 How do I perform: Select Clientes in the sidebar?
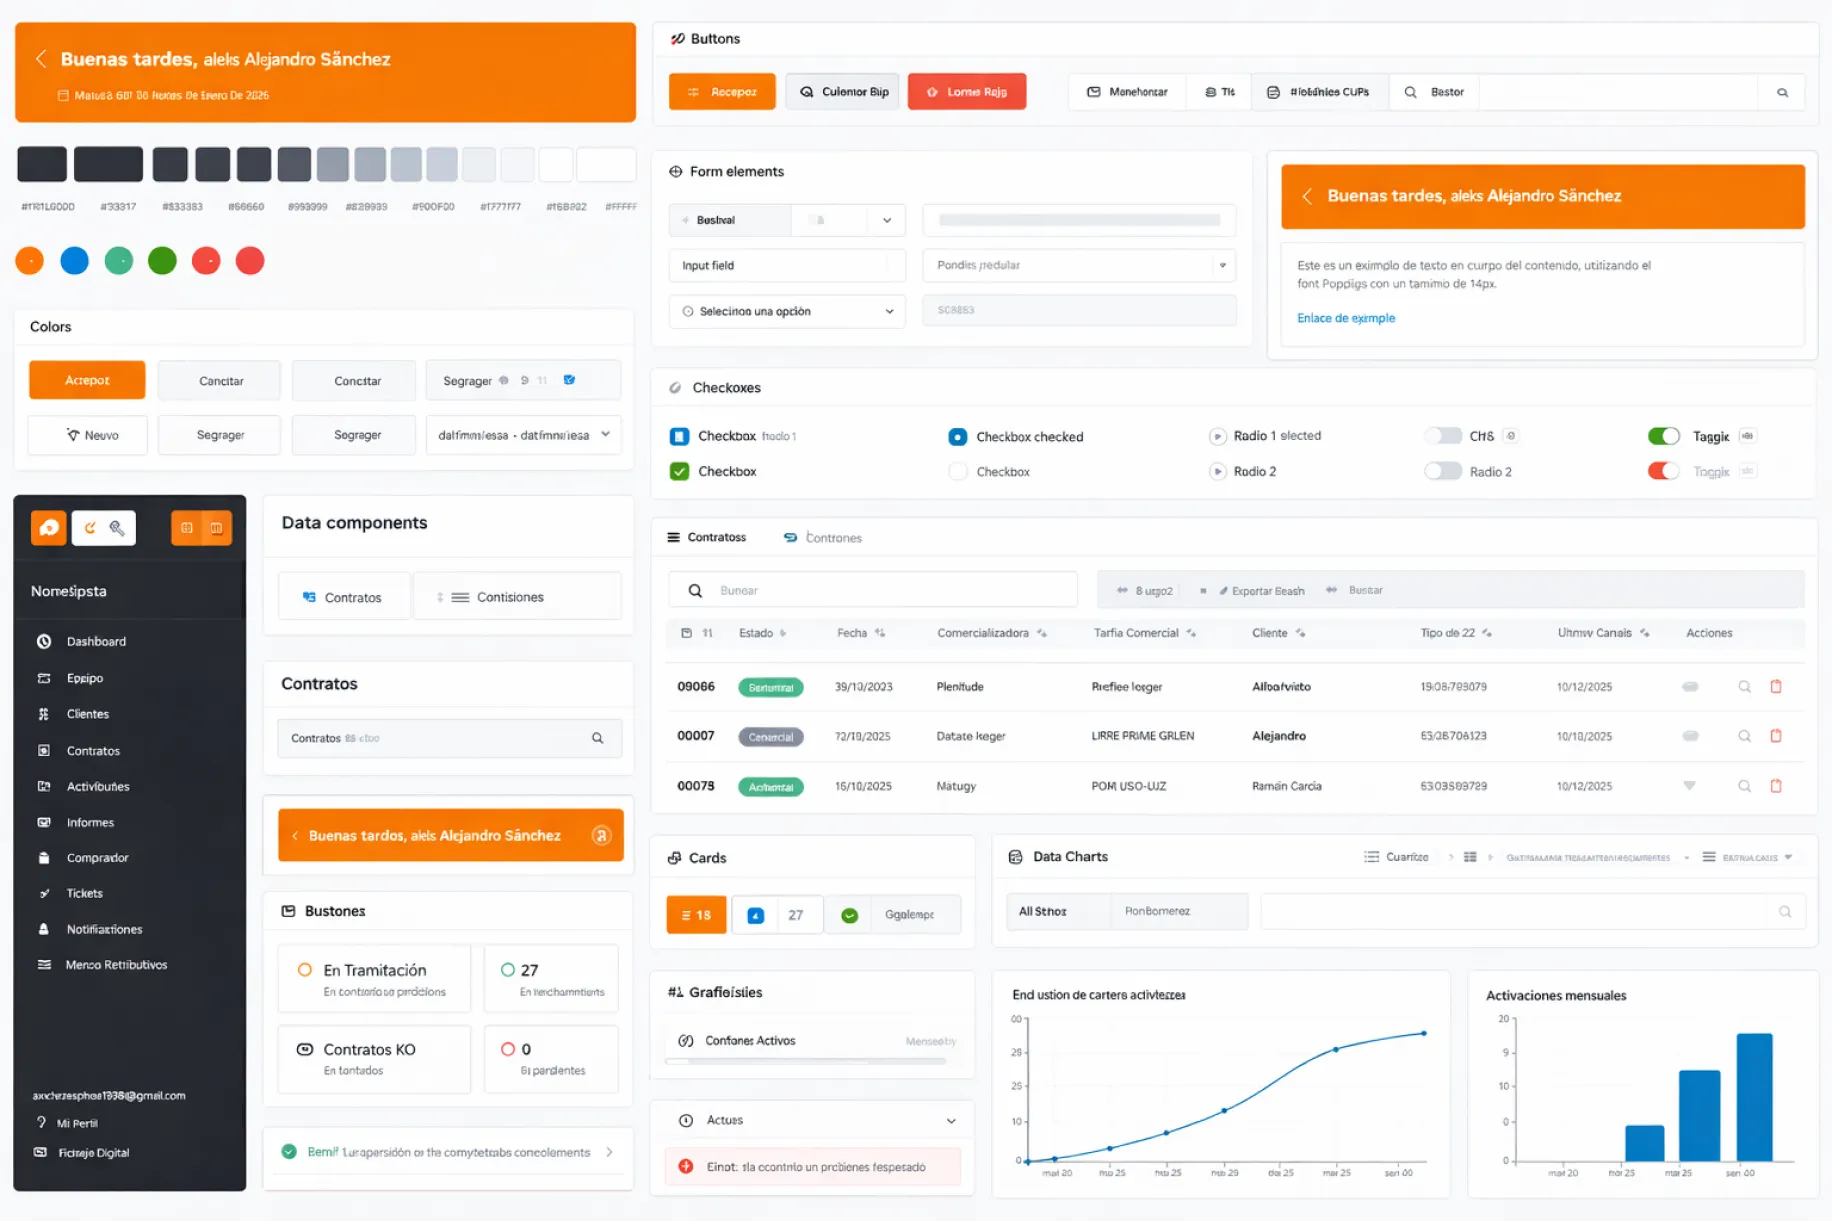pos(87,713)
